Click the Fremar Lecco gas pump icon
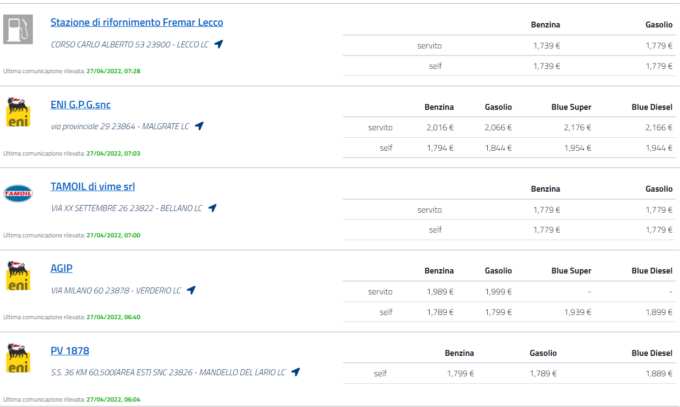This screenshot has width=680, height=407. coord(18,31)
